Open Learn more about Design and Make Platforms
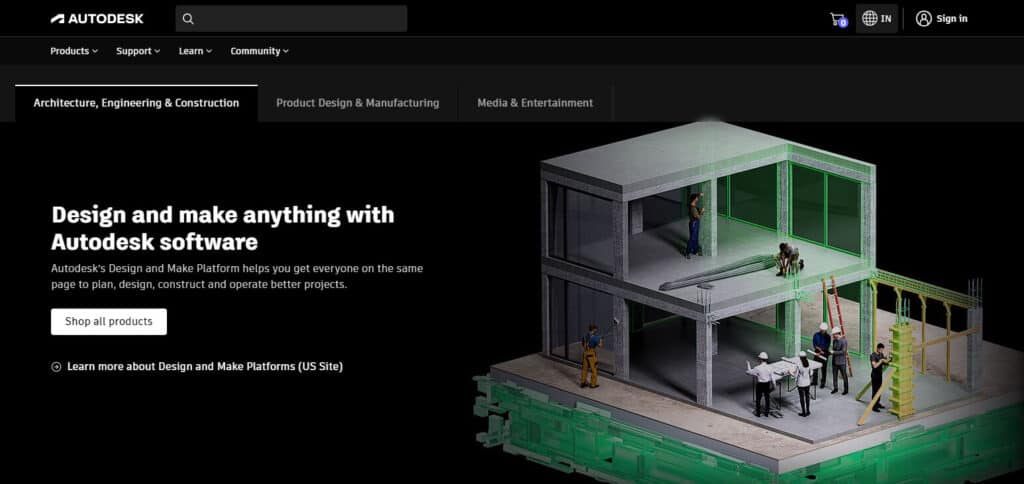Image resolution: width=1024 pixels, height=484 pixels. pos(204,366)
